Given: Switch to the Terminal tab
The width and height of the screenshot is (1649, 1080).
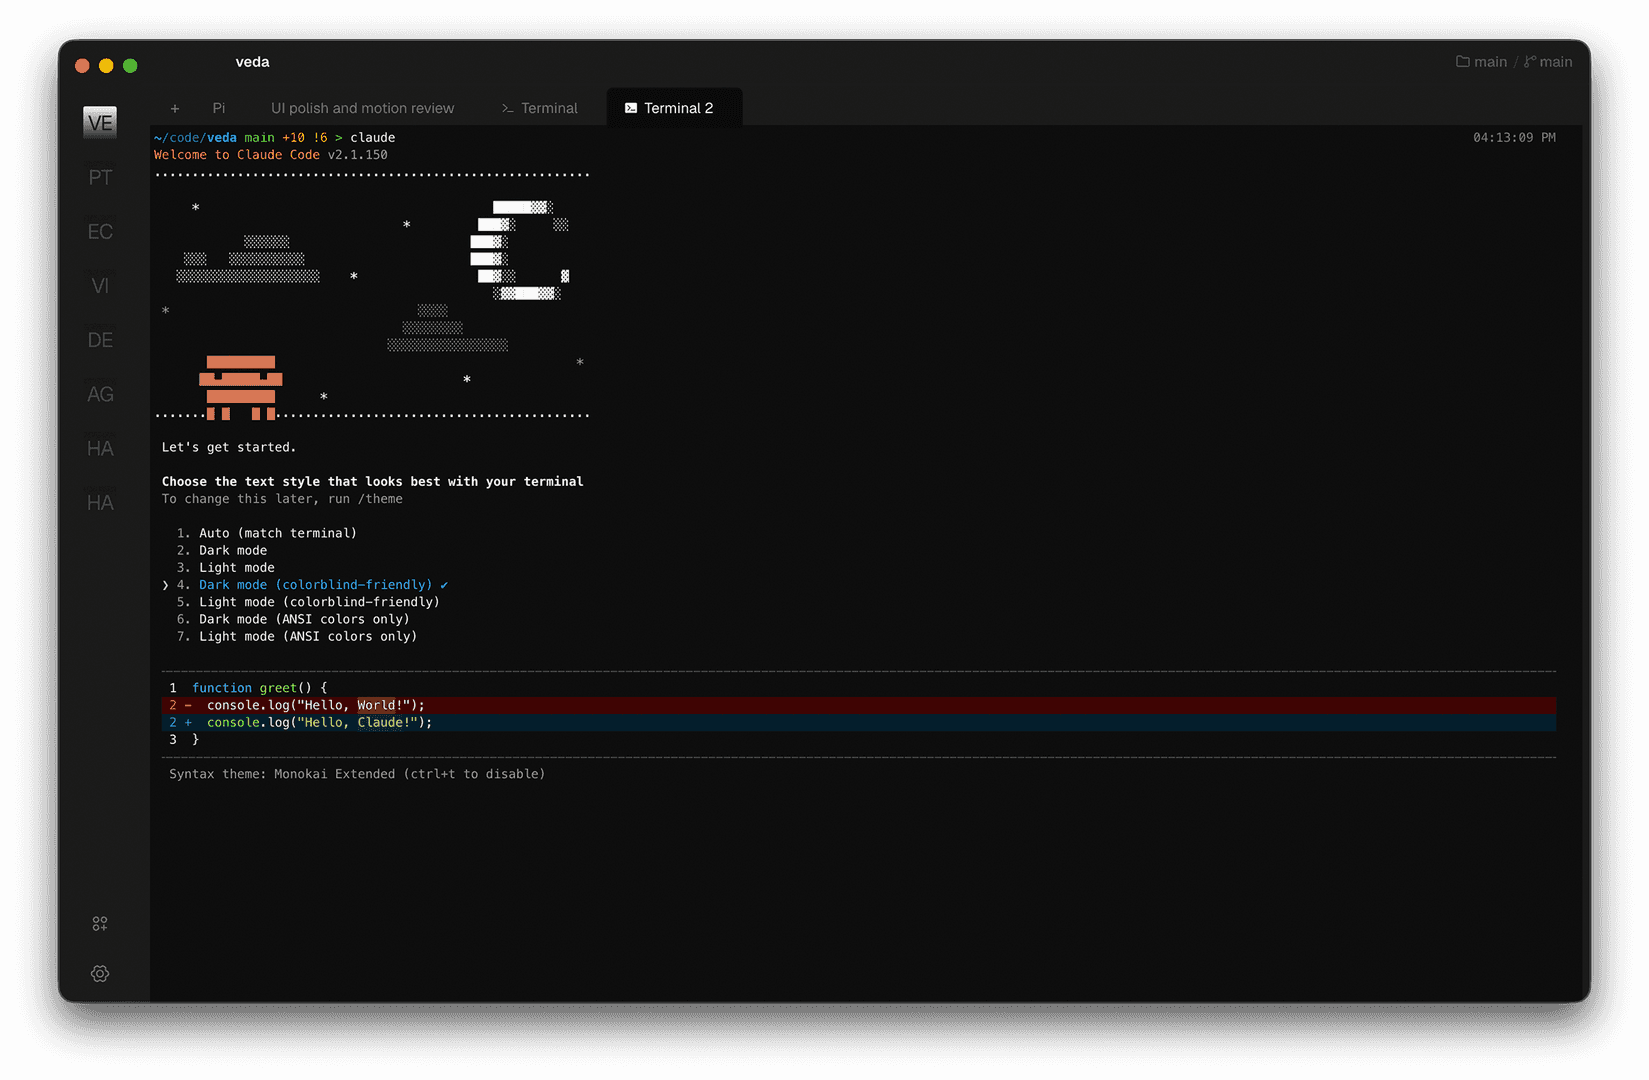Looking at the screenshot, I should click(x=540, y=108).
